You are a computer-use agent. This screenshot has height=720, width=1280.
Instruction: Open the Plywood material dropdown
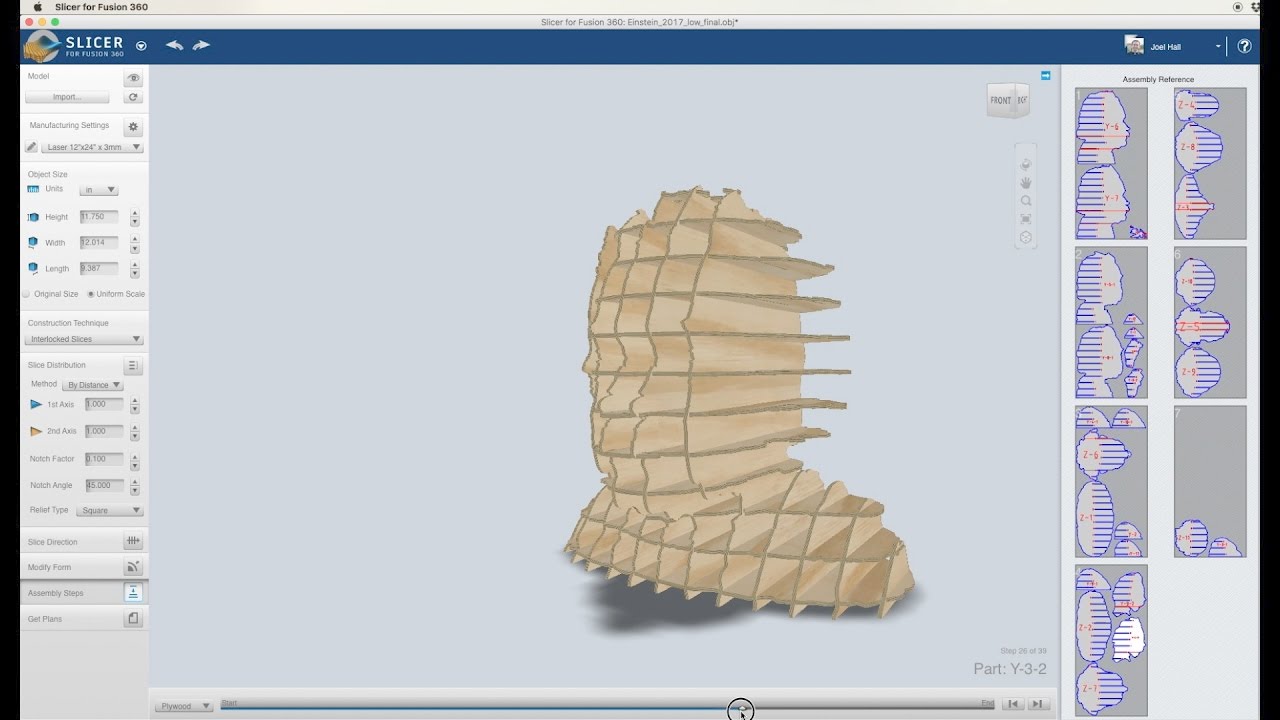[x=185, y=706]
